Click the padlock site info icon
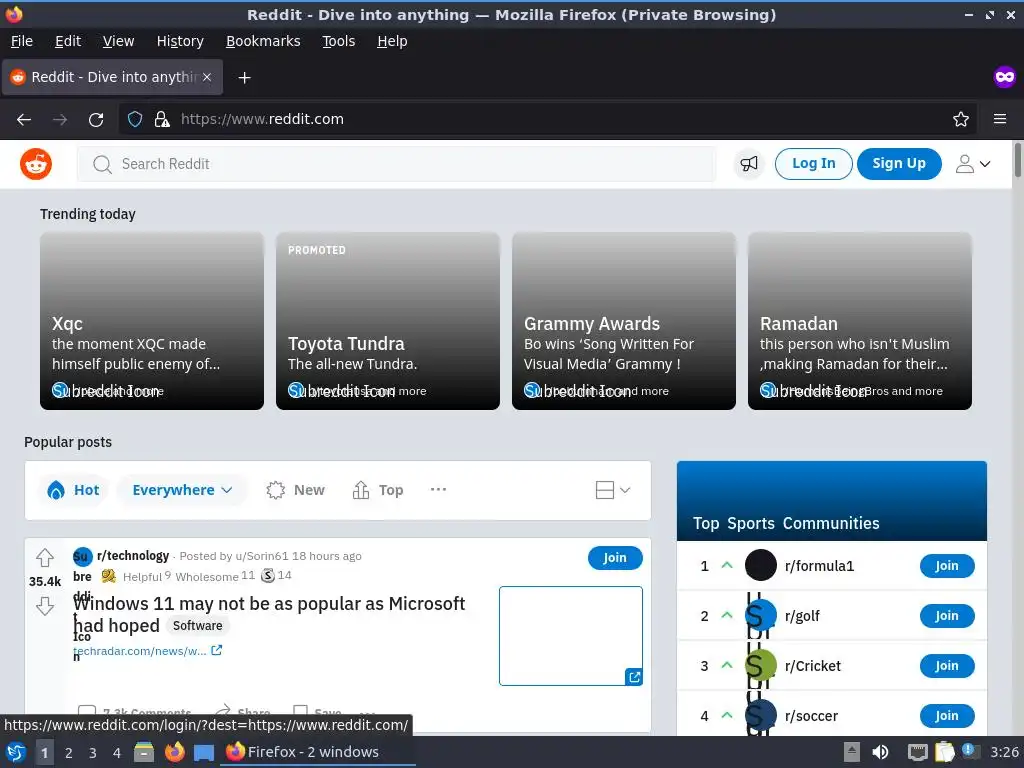 tap(161, 119)
